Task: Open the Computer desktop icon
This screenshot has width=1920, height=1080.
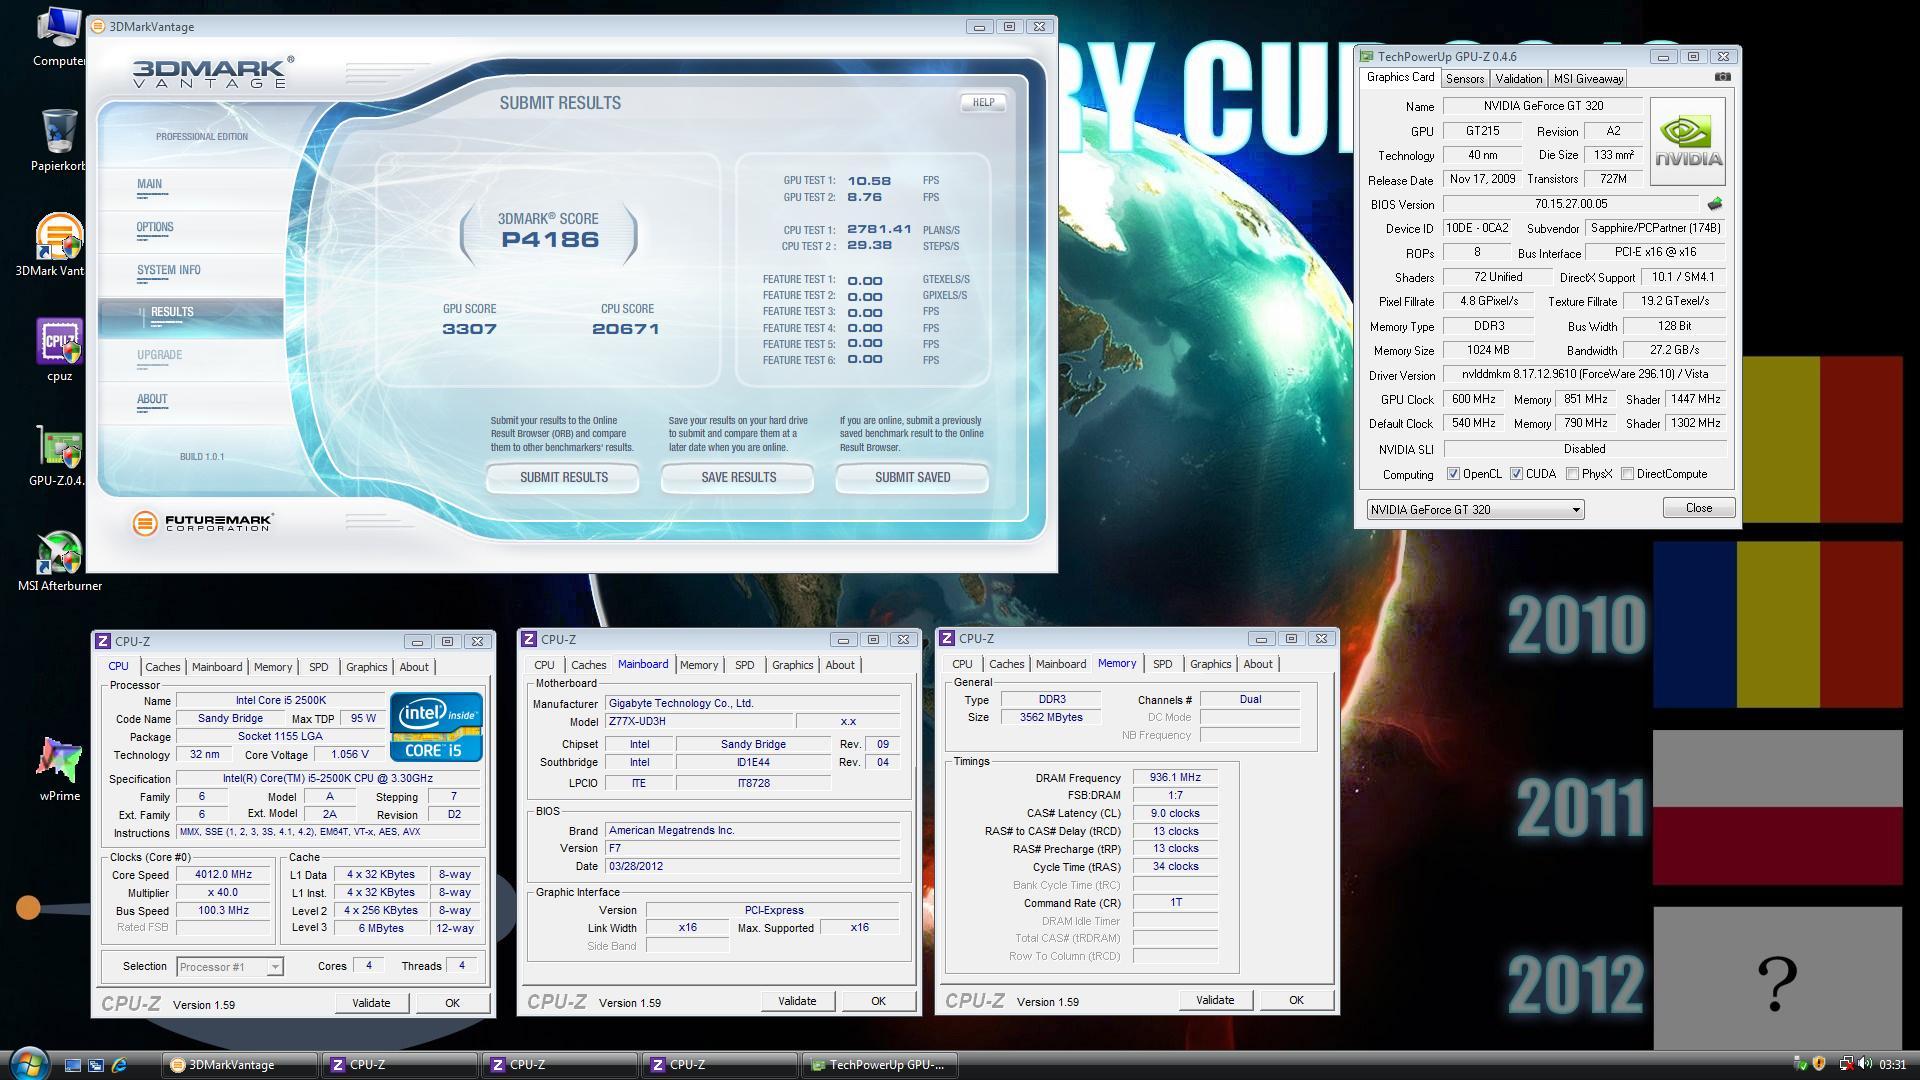Action: 59,36
